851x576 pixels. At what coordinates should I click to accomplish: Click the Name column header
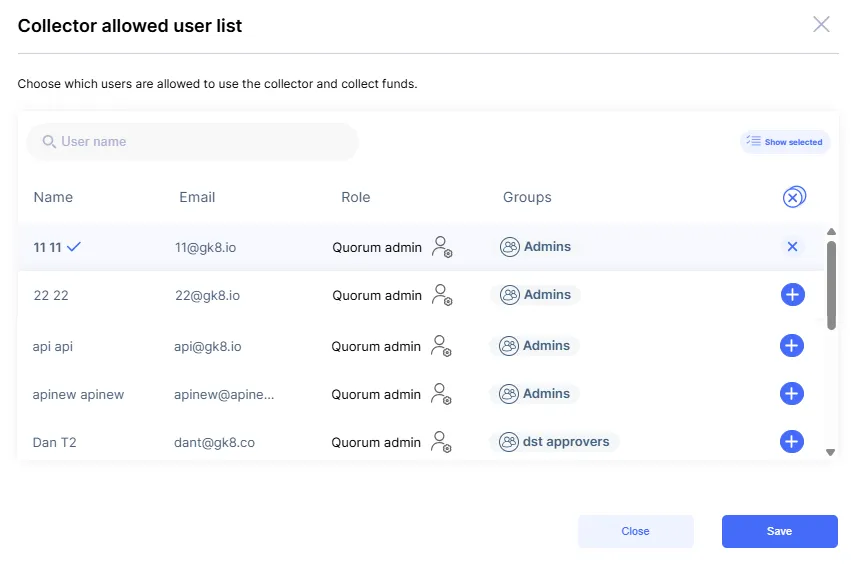[53, 197]
